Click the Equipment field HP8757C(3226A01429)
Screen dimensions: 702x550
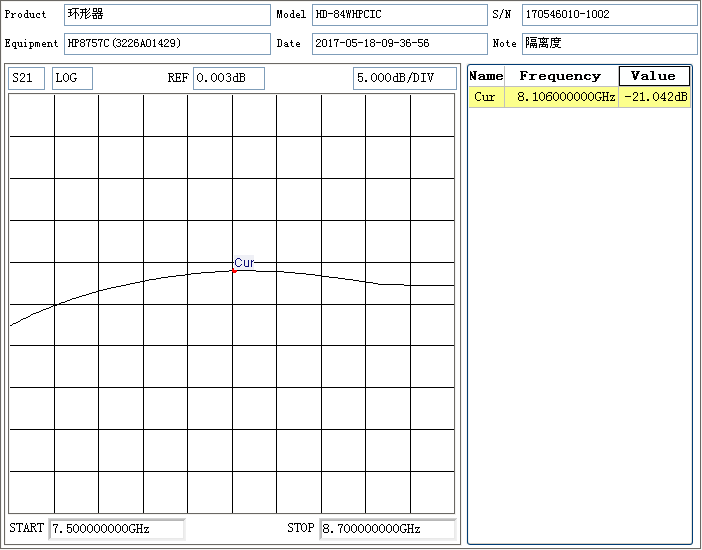(x=167, y=44)
